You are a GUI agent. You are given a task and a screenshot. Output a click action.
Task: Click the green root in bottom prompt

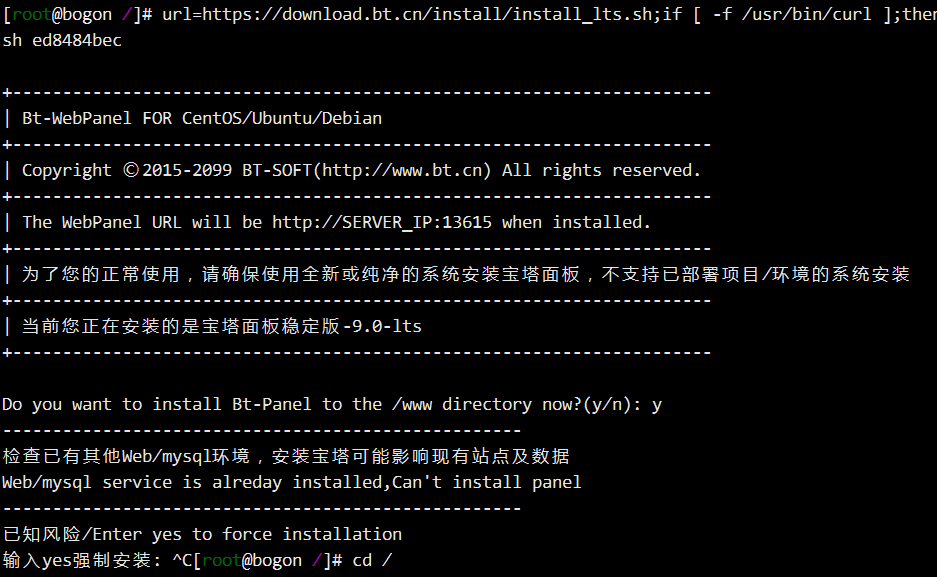coord(222,560)
